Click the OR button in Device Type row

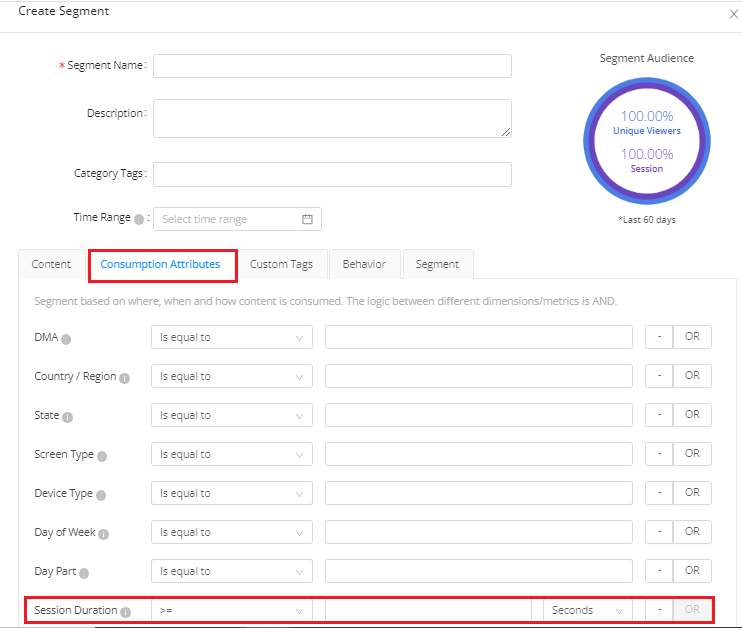692,493
